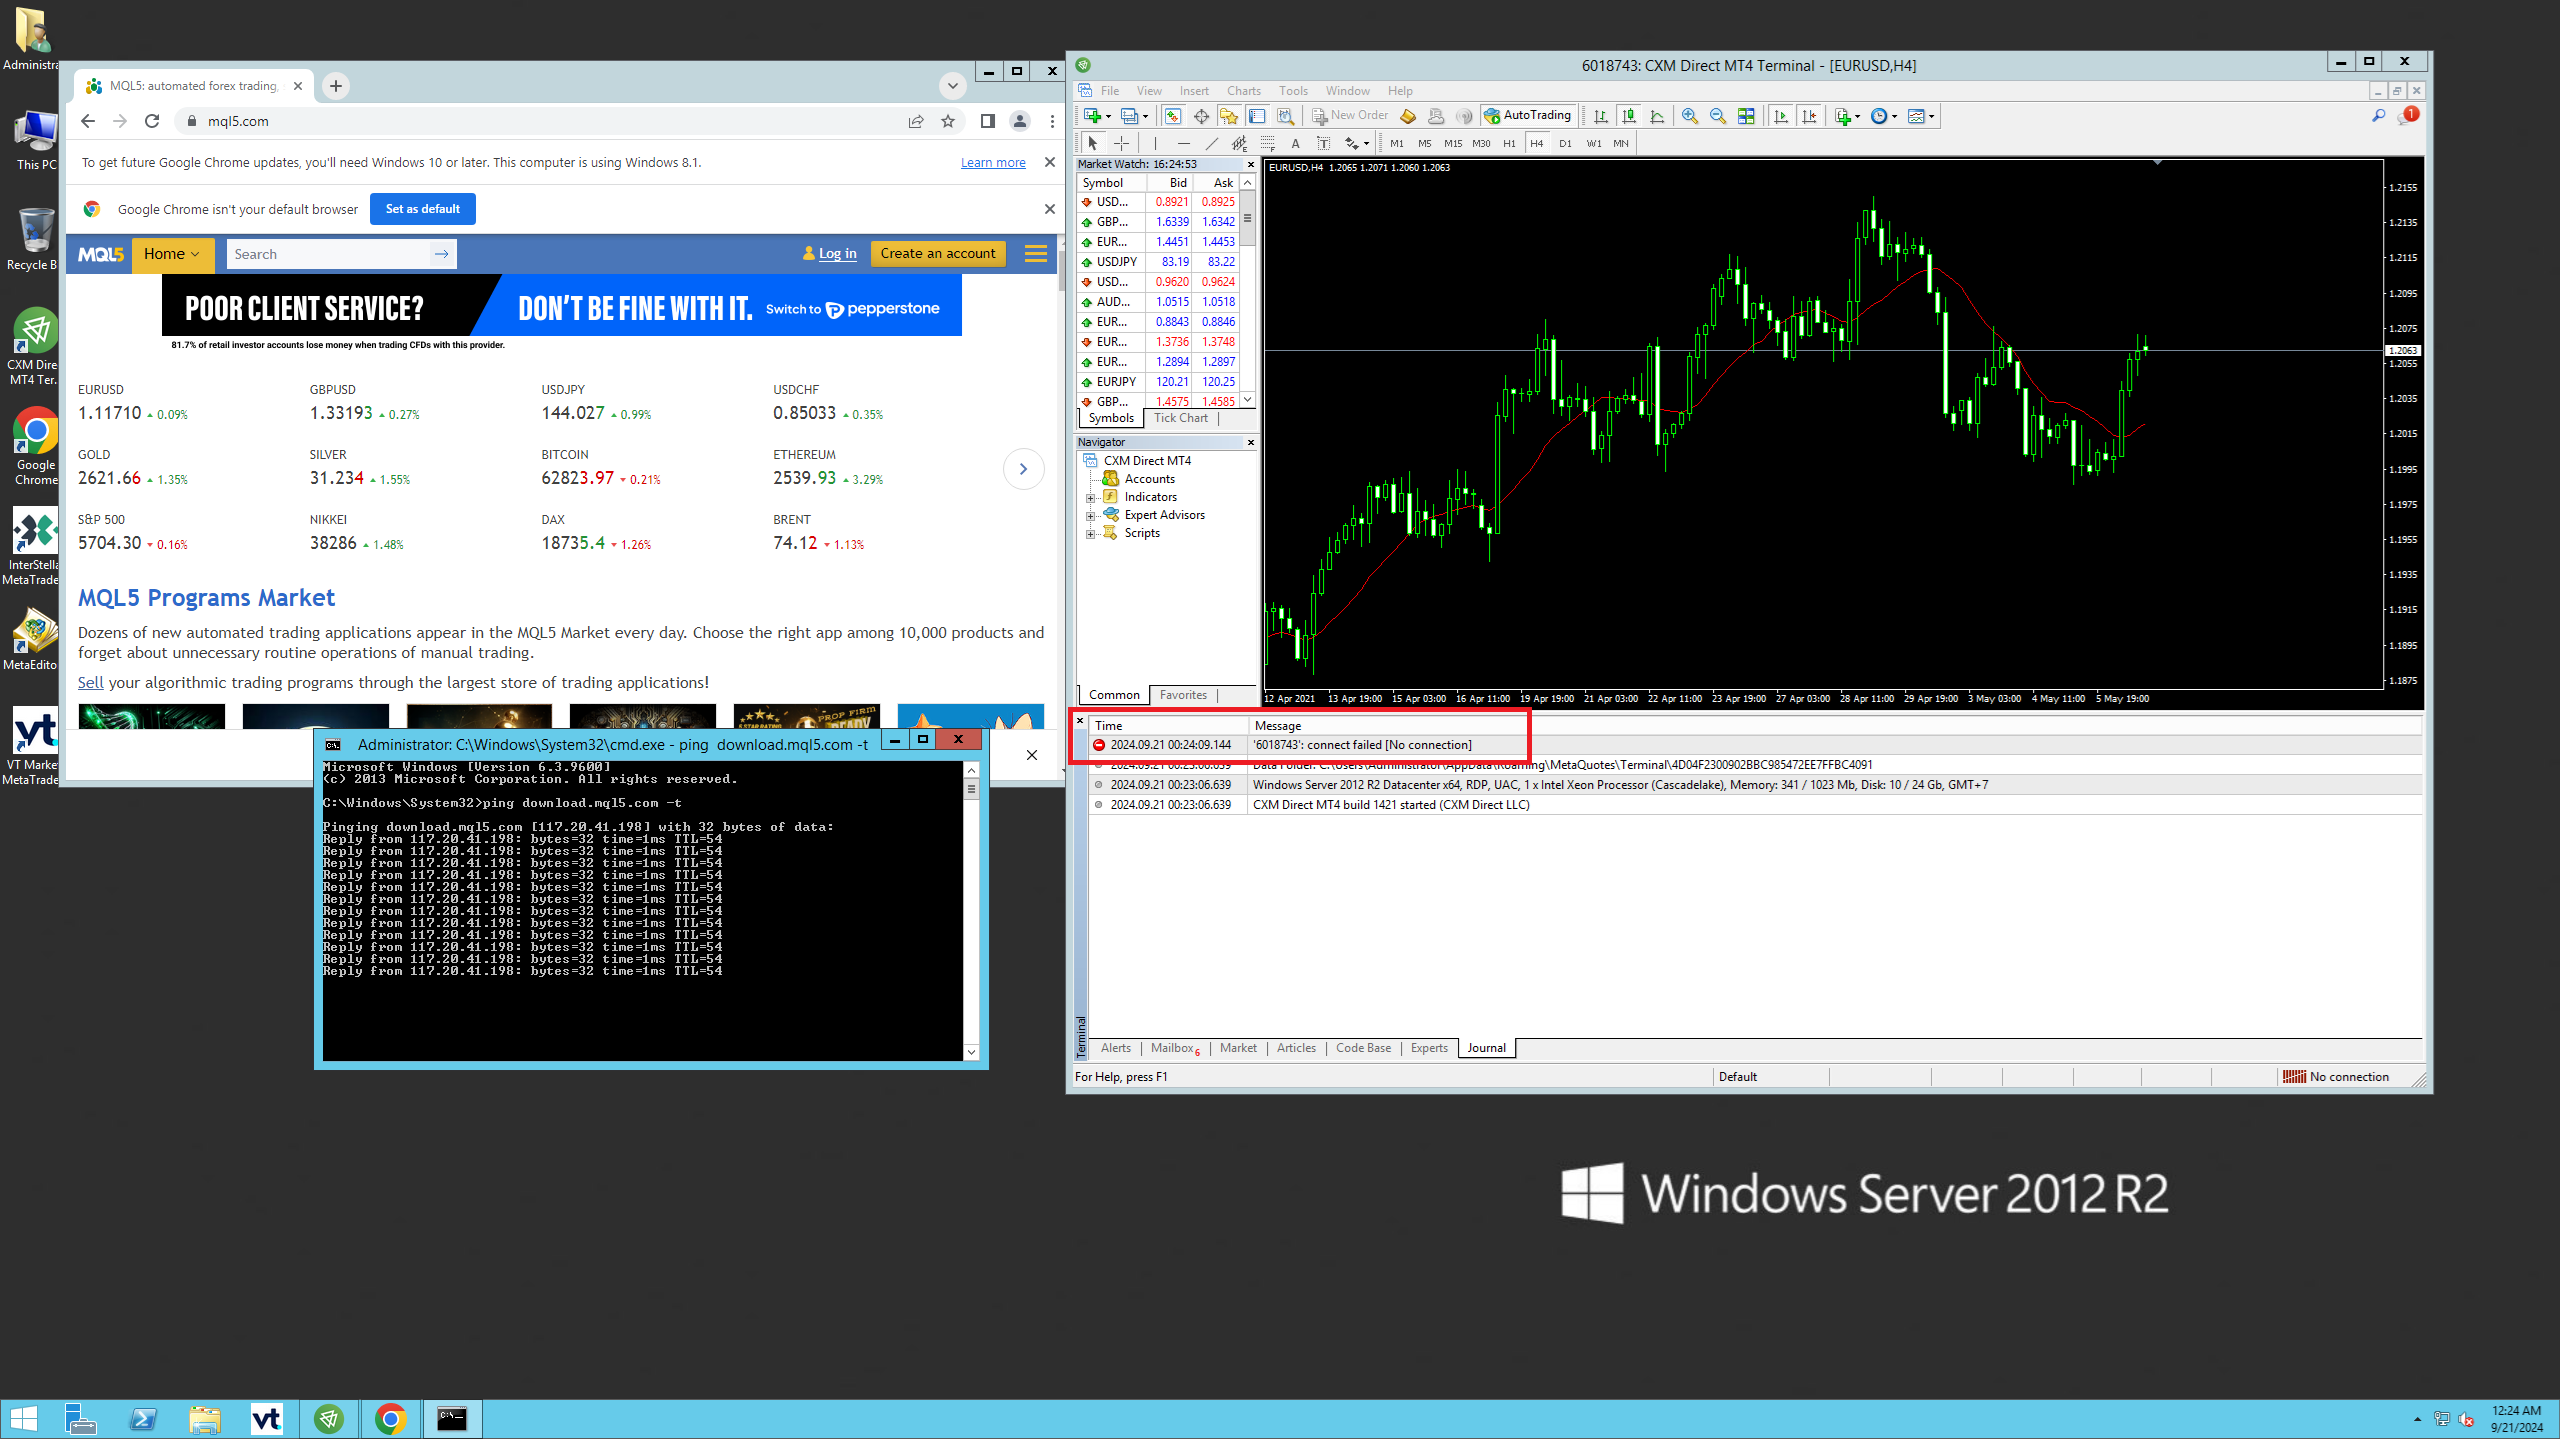2560x1439 pixels.
Task: Select the vertical line drawing tool
Action: pos(1155,143)
